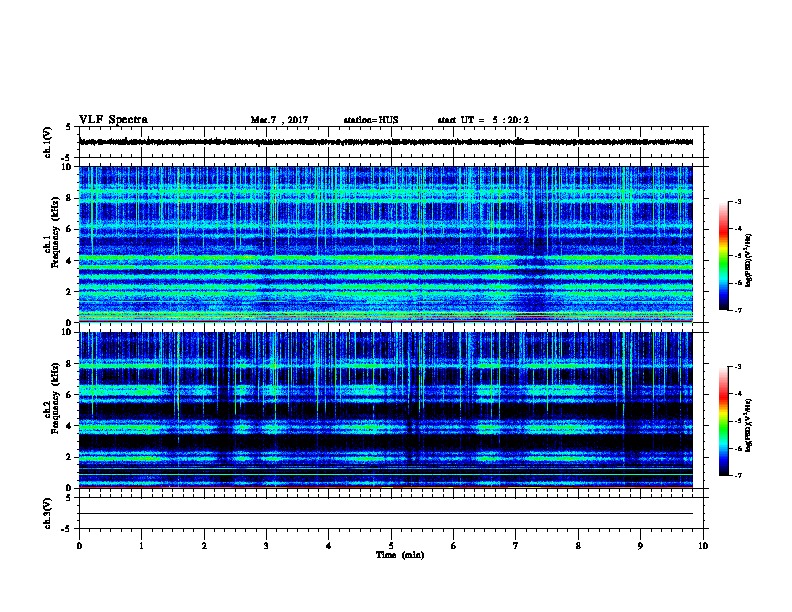The height and width of the screenshot is (612, 792).
Task: Click the ch.1 voltage waveform trace
Action: pyautogui.click(x=386, y=142)
